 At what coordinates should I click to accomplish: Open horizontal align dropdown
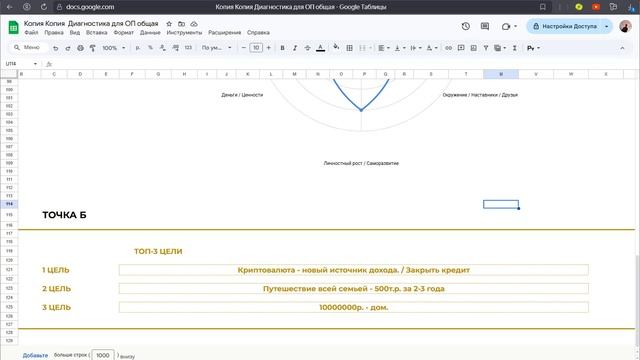click(383, 48)
